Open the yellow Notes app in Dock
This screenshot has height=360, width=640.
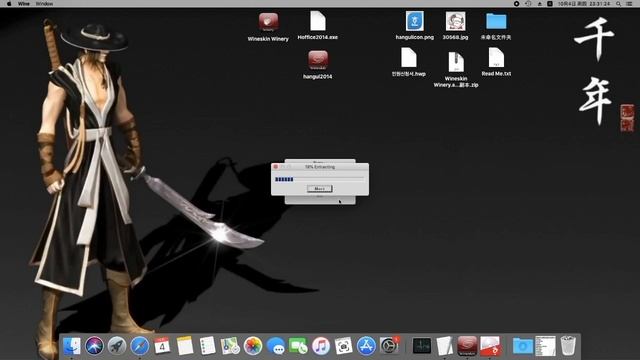185,346
